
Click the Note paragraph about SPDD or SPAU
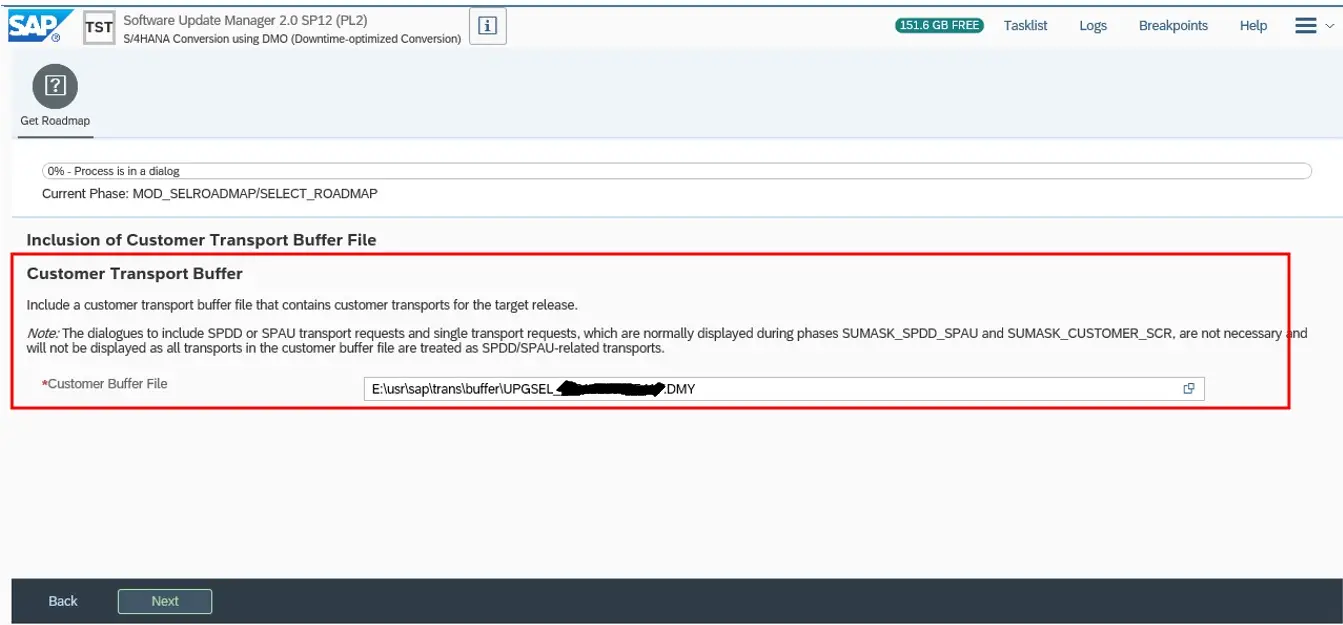pos(667,341)
